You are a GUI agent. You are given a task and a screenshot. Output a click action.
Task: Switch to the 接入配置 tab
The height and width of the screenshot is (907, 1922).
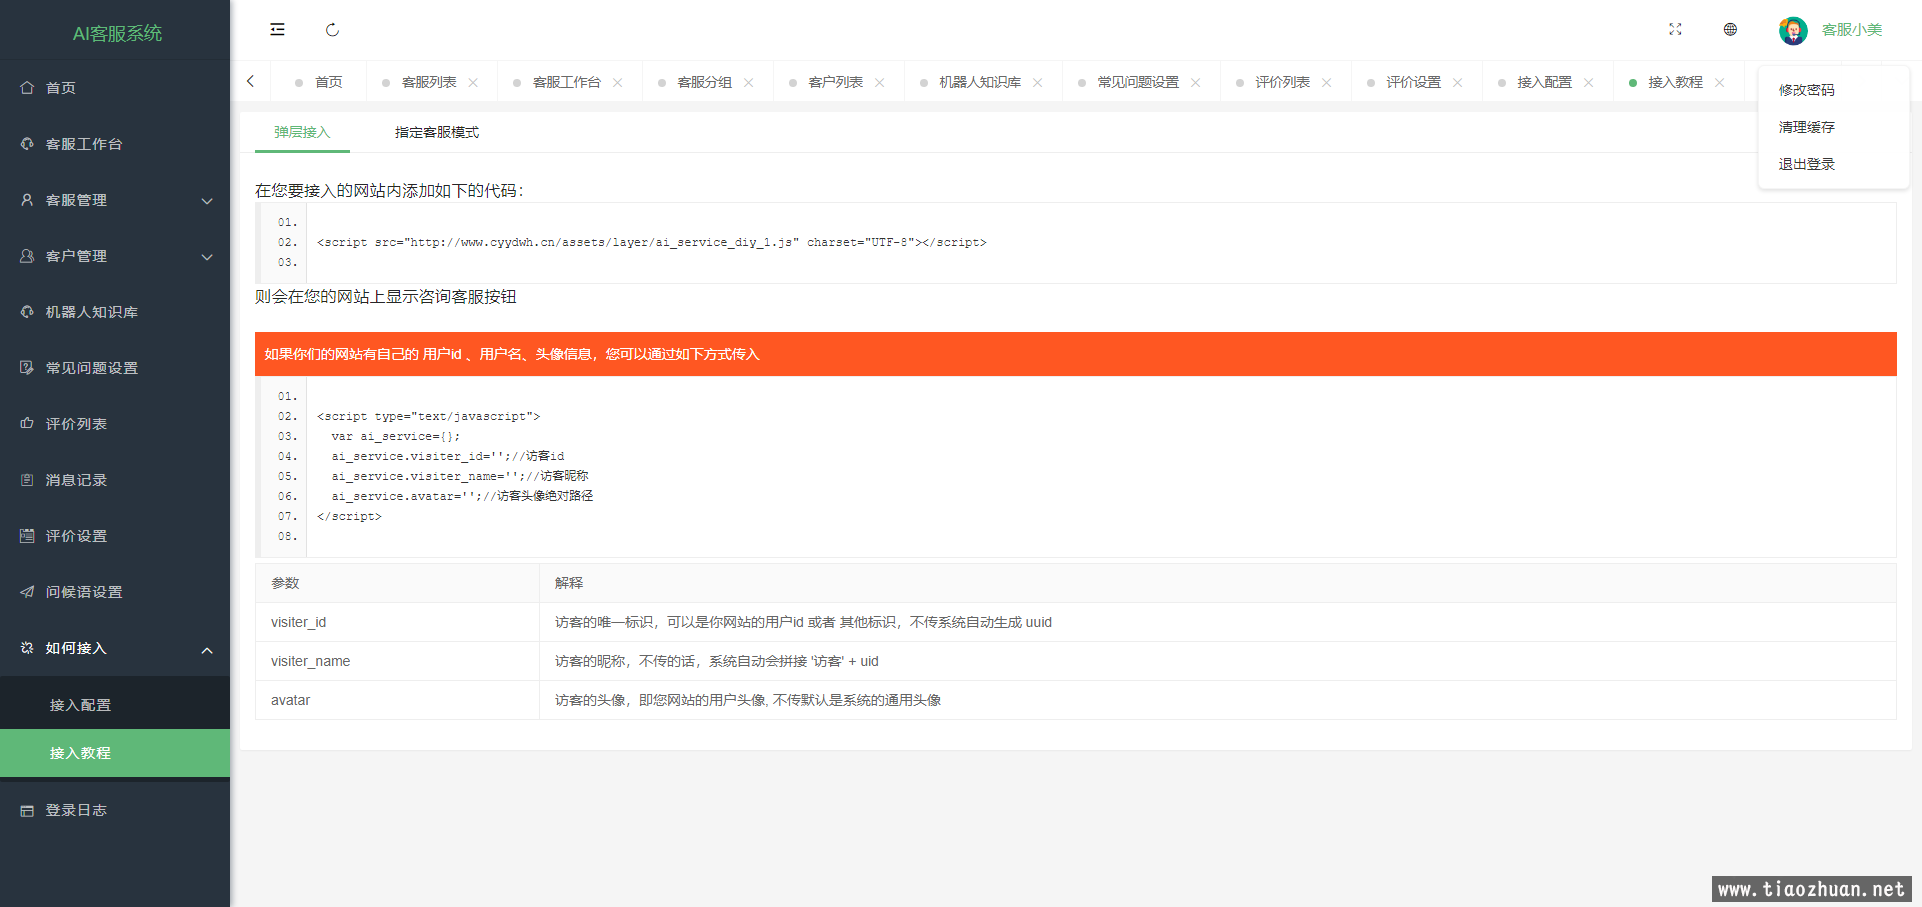click(x=1545, y=82)
